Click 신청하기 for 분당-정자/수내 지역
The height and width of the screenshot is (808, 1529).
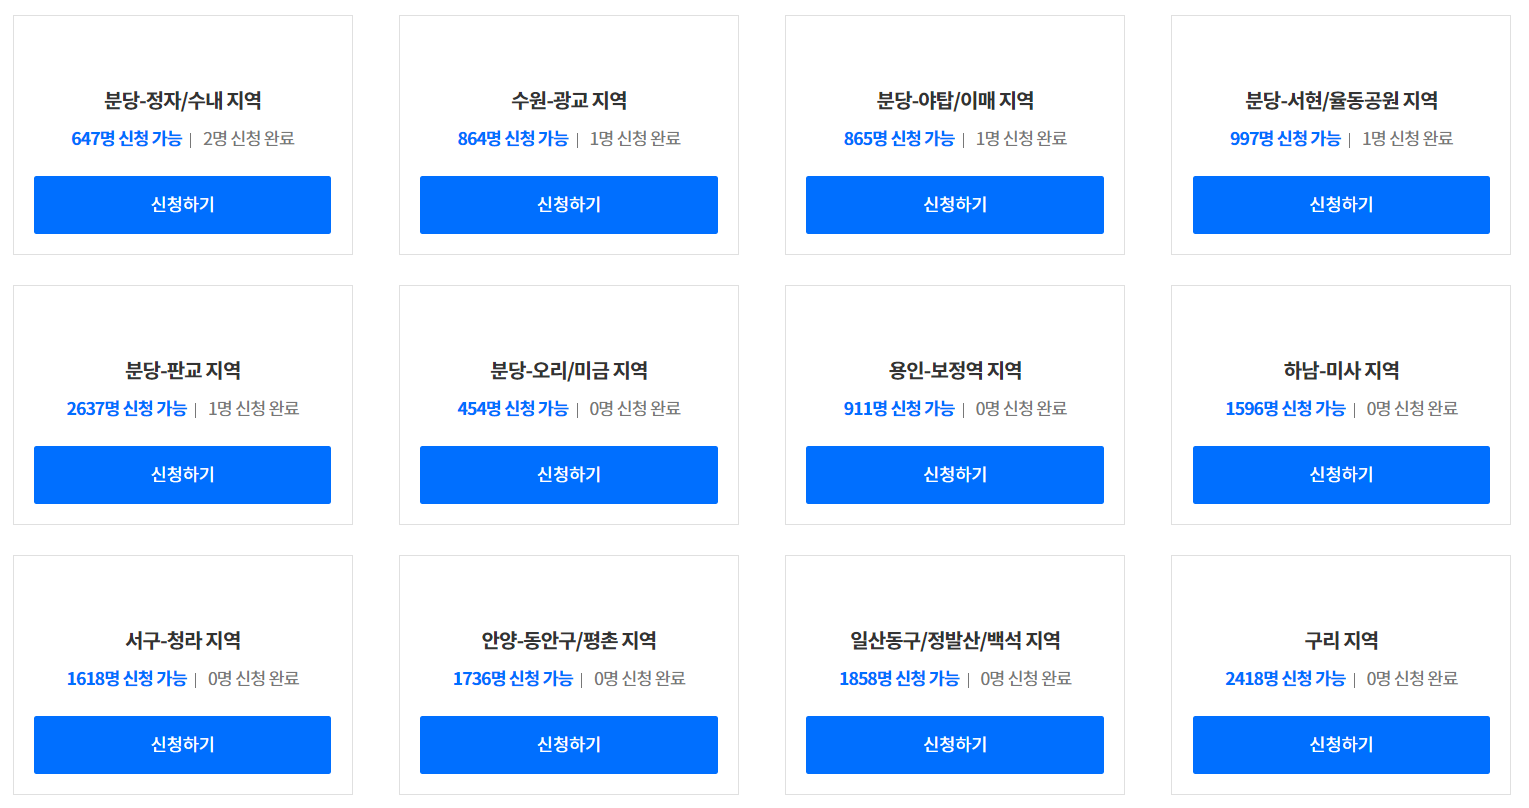tap(182, 205)
